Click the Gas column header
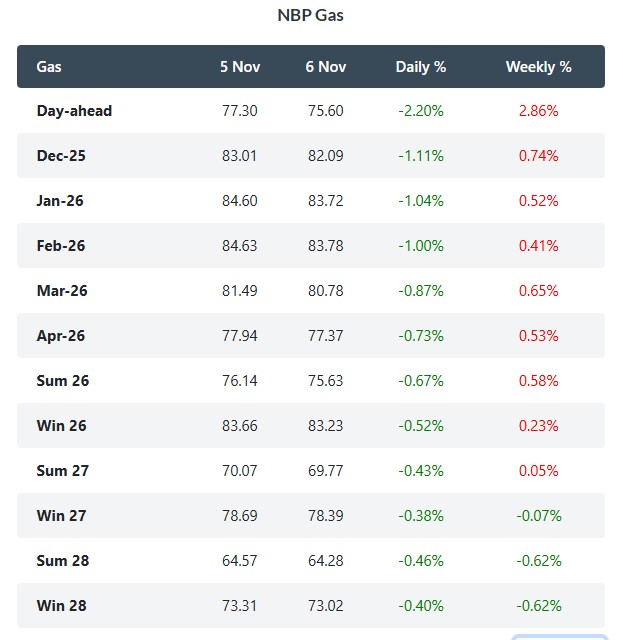Image resolution: width=623 pixels, height=640 pixels. click(x=49, y=67)
